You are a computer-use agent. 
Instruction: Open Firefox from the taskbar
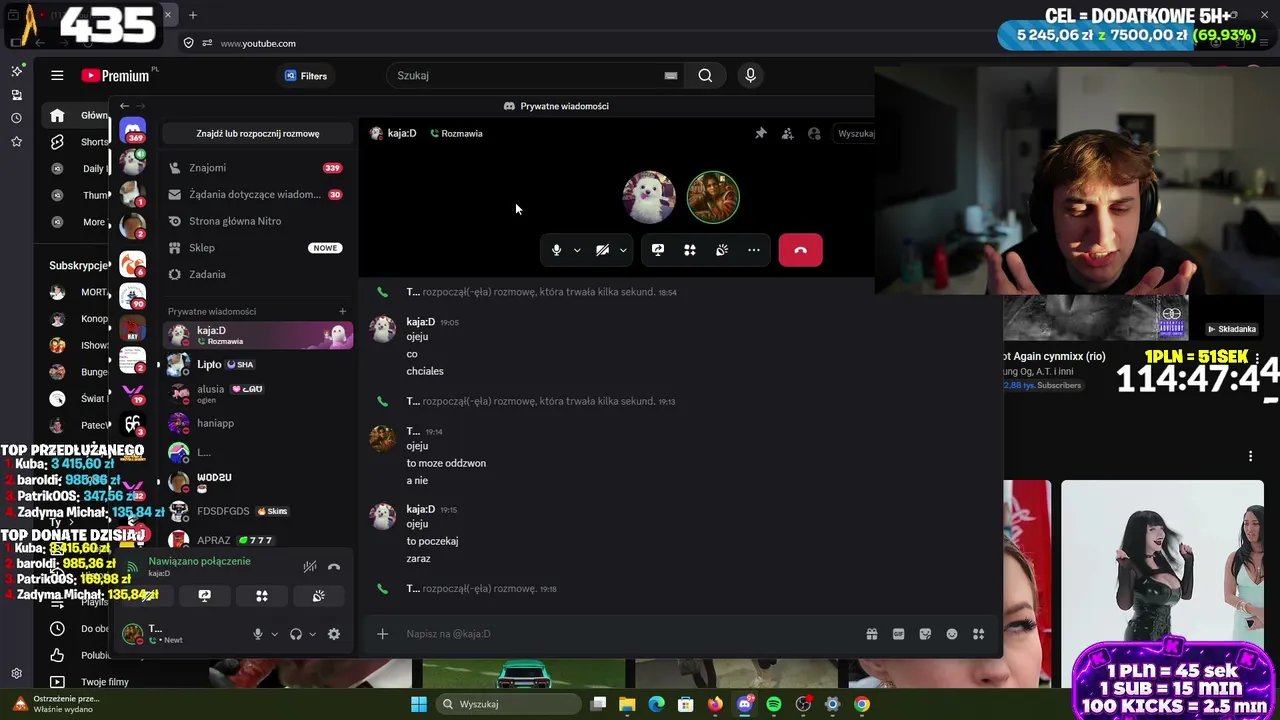pyautogui.click(x=715, y=704)
